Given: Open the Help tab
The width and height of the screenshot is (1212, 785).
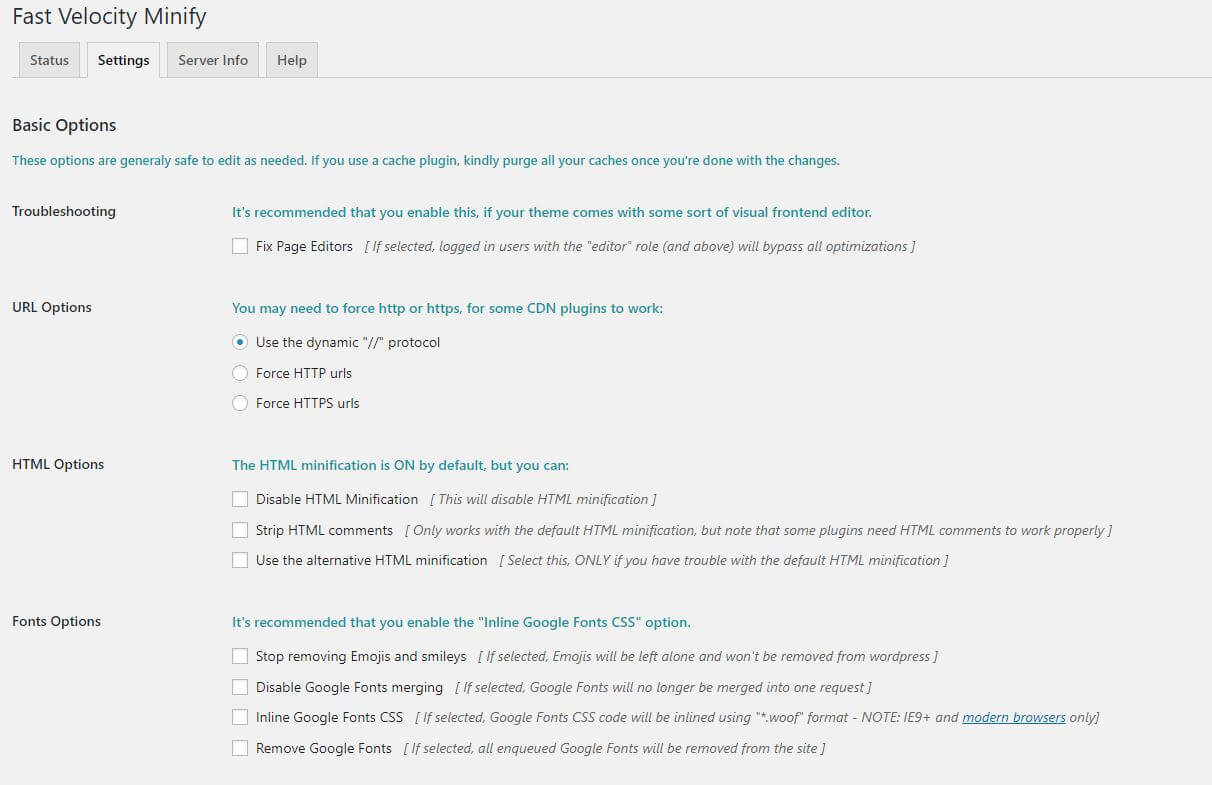Looking at the screenshot, I should click(292, 60).
